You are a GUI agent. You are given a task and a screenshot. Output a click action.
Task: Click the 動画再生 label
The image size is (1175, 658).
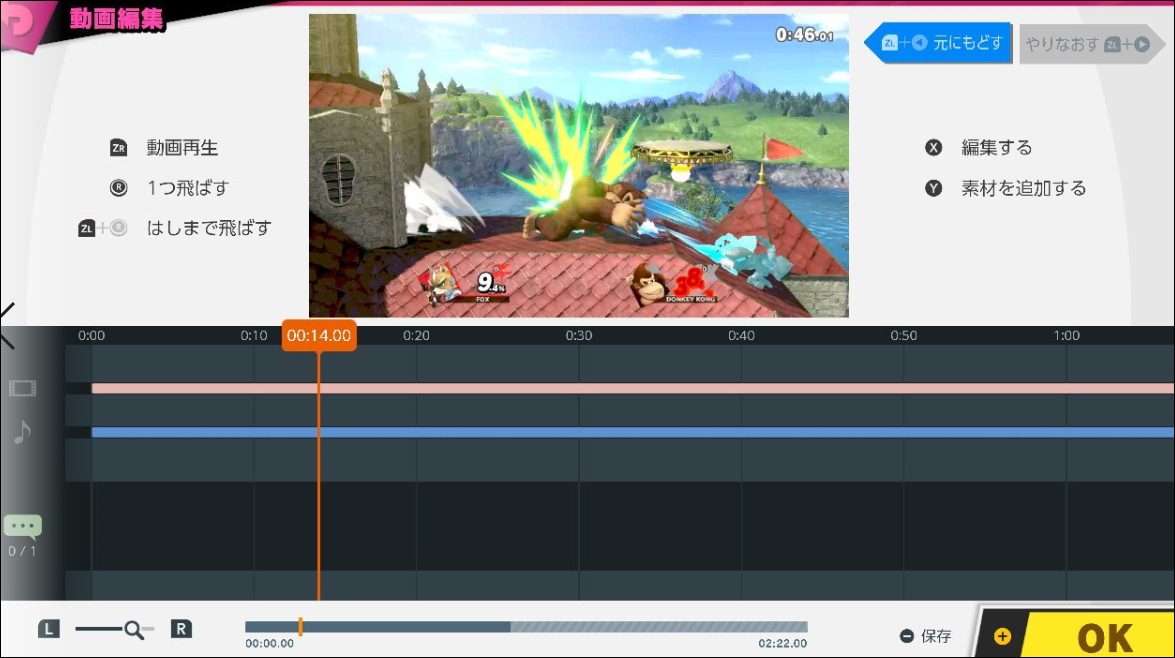pyautogui.click(x=182, y=148)
